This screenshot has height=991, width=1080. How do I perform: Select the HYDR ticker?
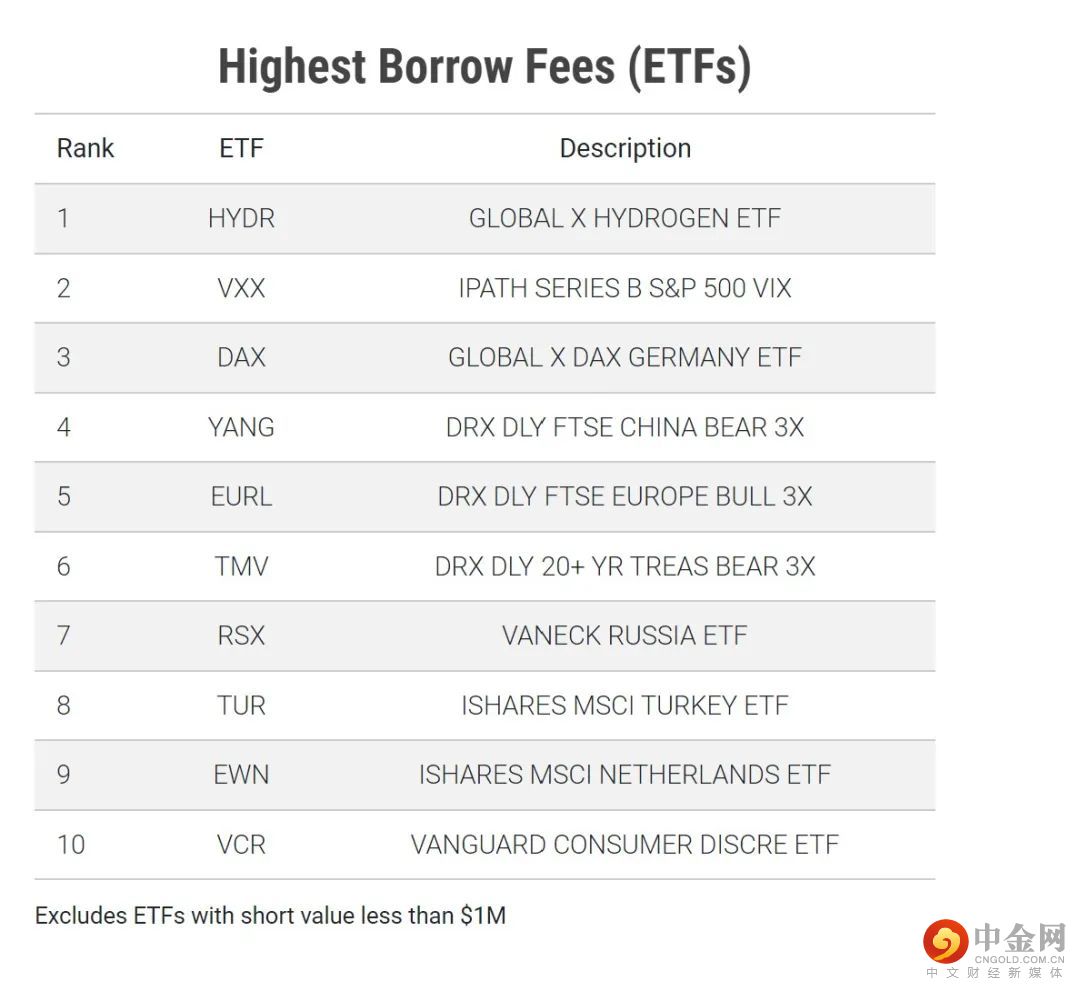tap(241, 219)
